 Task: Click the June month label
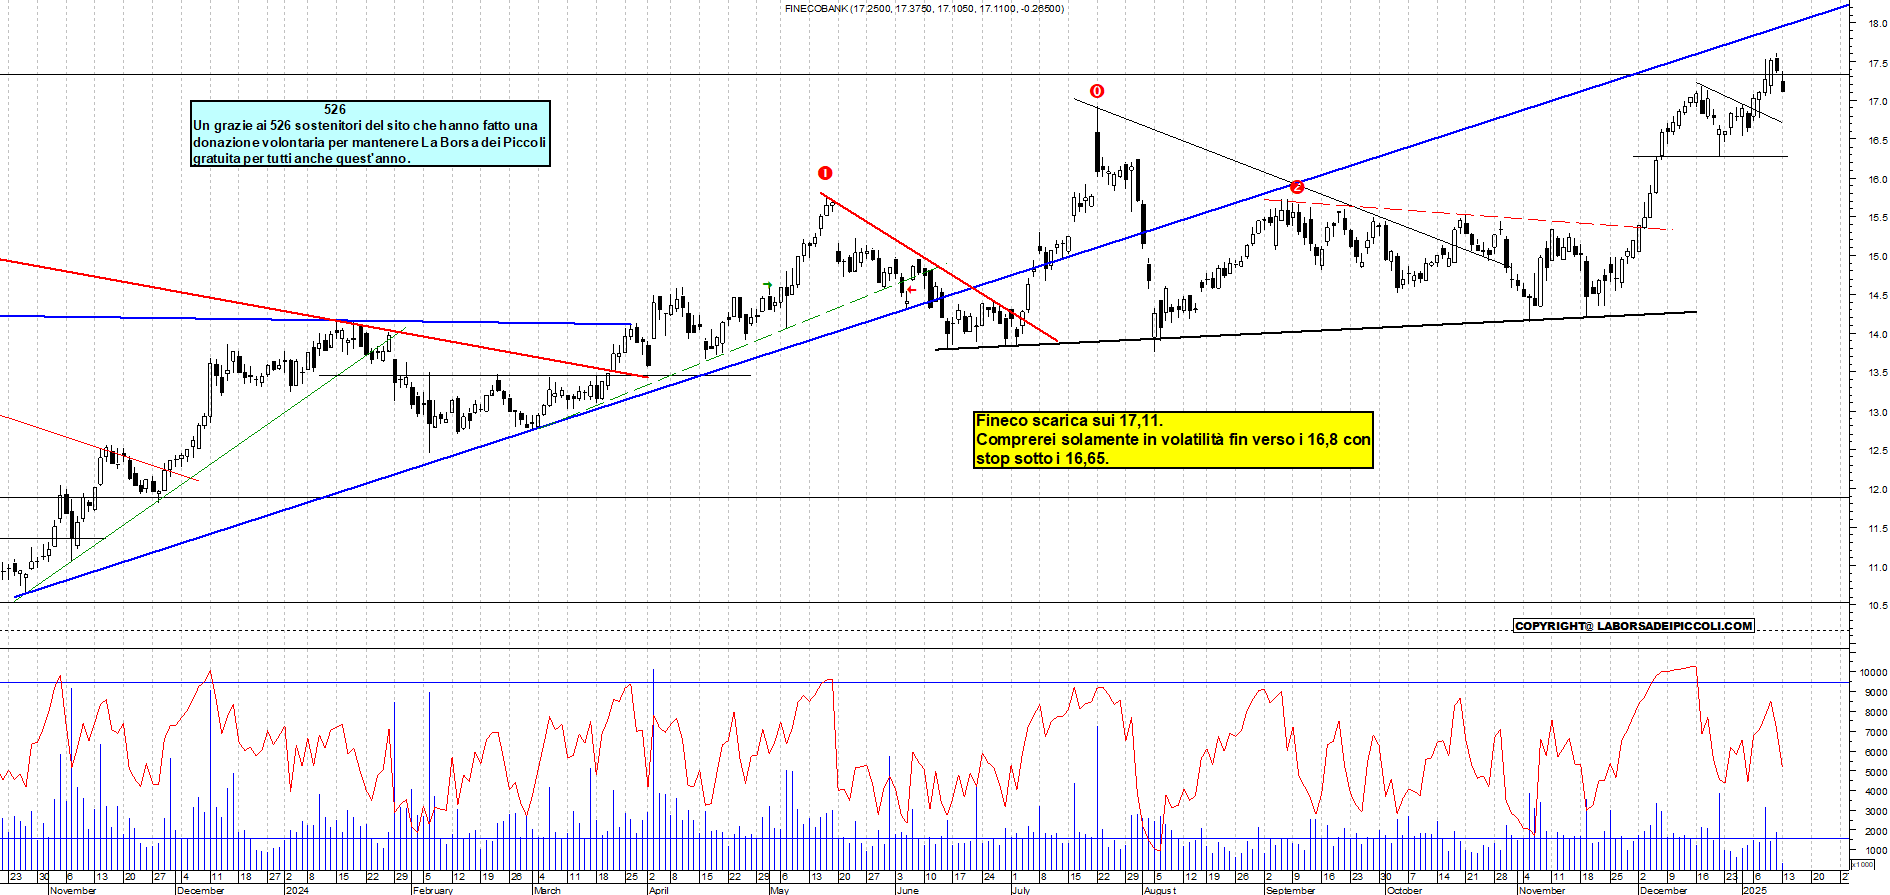tap(908, 890)
